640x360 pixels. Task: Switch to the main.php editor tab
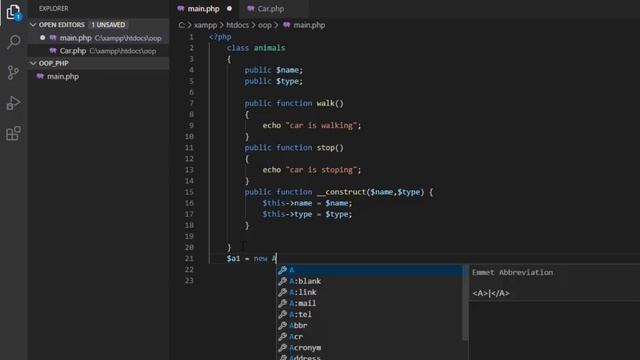coord(204,9)
